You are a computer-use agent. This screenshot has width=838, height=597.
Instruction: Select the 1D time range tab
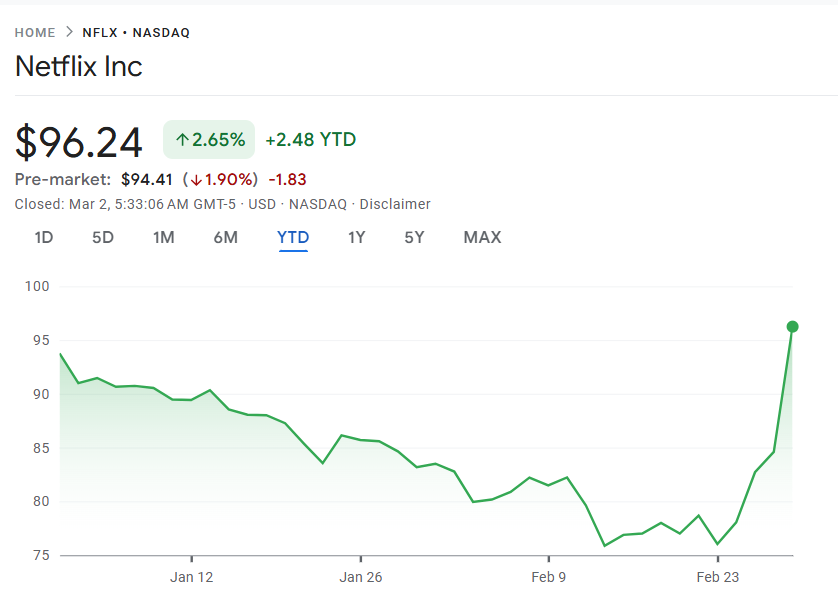43,237
